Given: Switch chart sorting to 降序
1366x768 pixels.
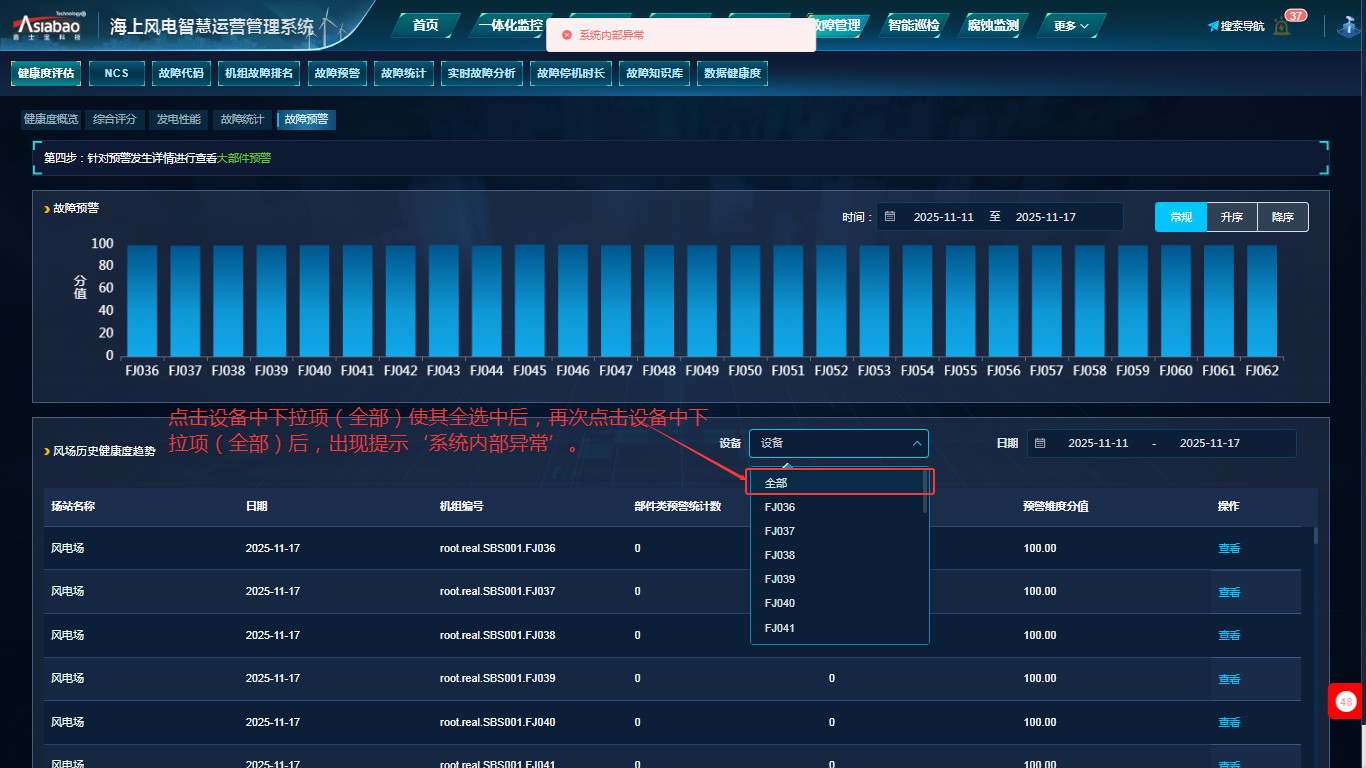Looking at the screenshot, I should [x=1282, y=217].
